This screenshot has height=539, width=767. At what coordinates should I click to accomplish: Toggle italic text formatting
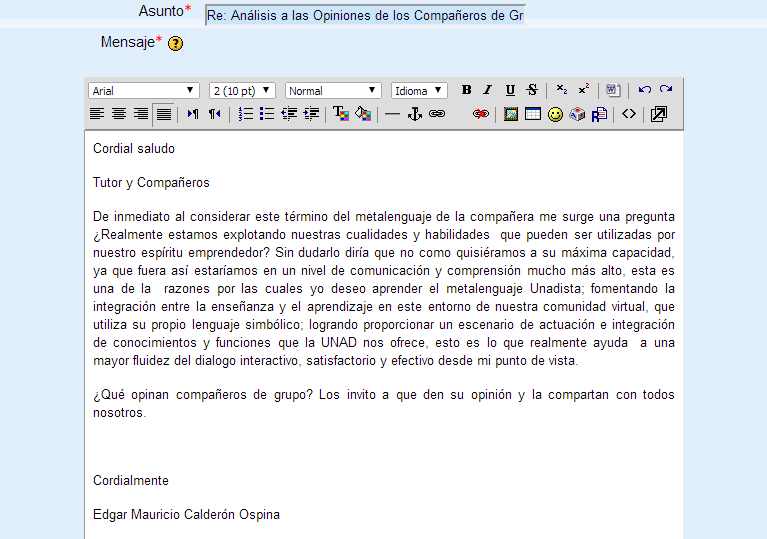click(x=488, y=90)
